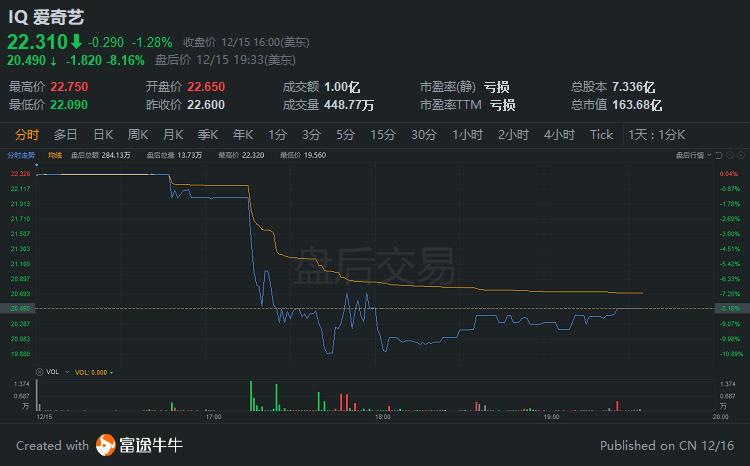Screen dimensions: 750x466
Task: Click the middle circular icon above chart right
Action: pyautogui.click(x=730, y=155)
